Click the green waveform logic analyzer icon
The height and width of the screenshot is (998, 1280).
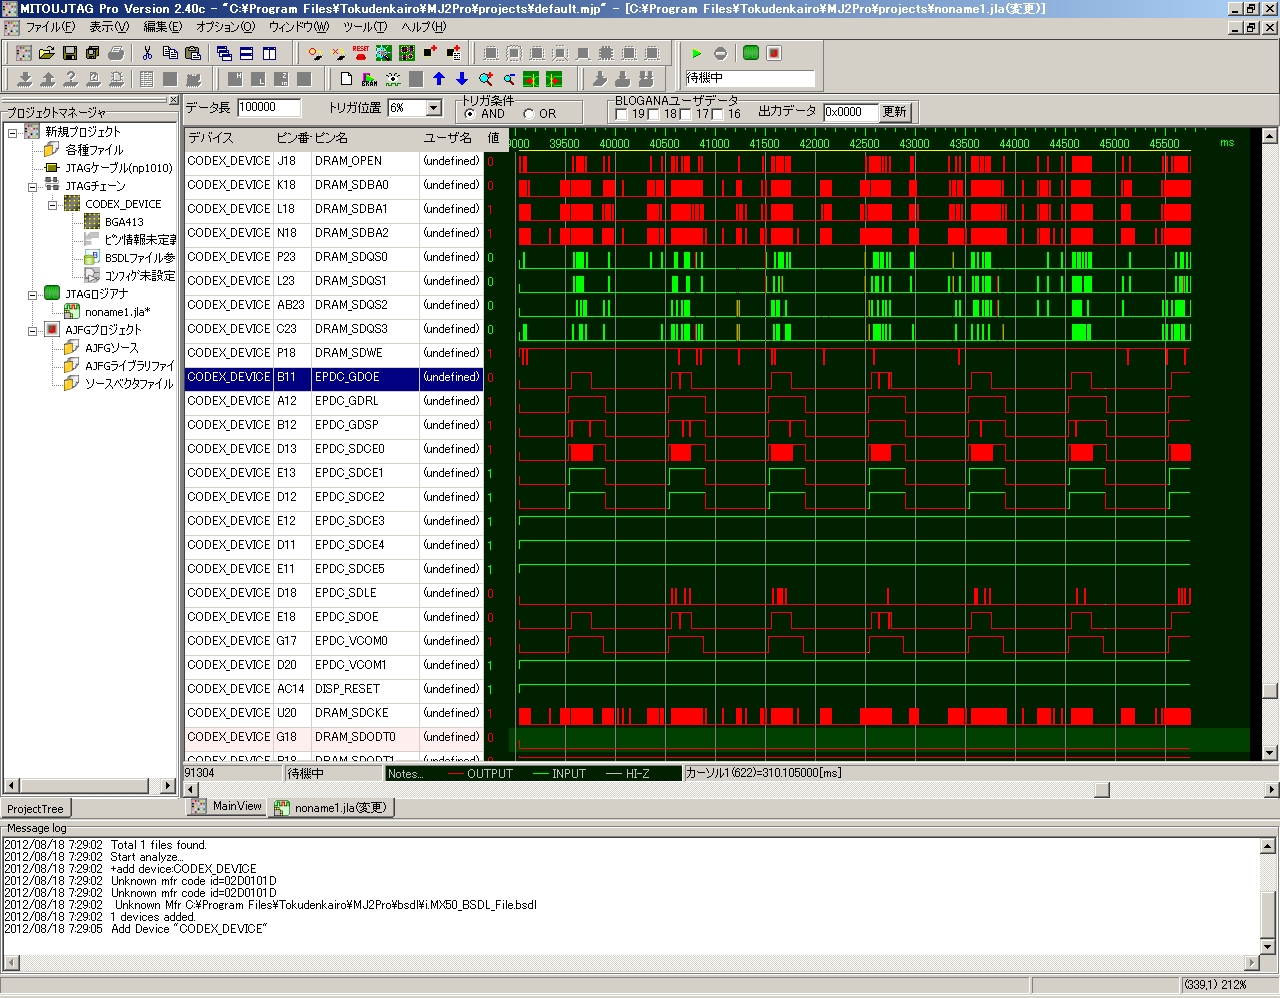751,53
